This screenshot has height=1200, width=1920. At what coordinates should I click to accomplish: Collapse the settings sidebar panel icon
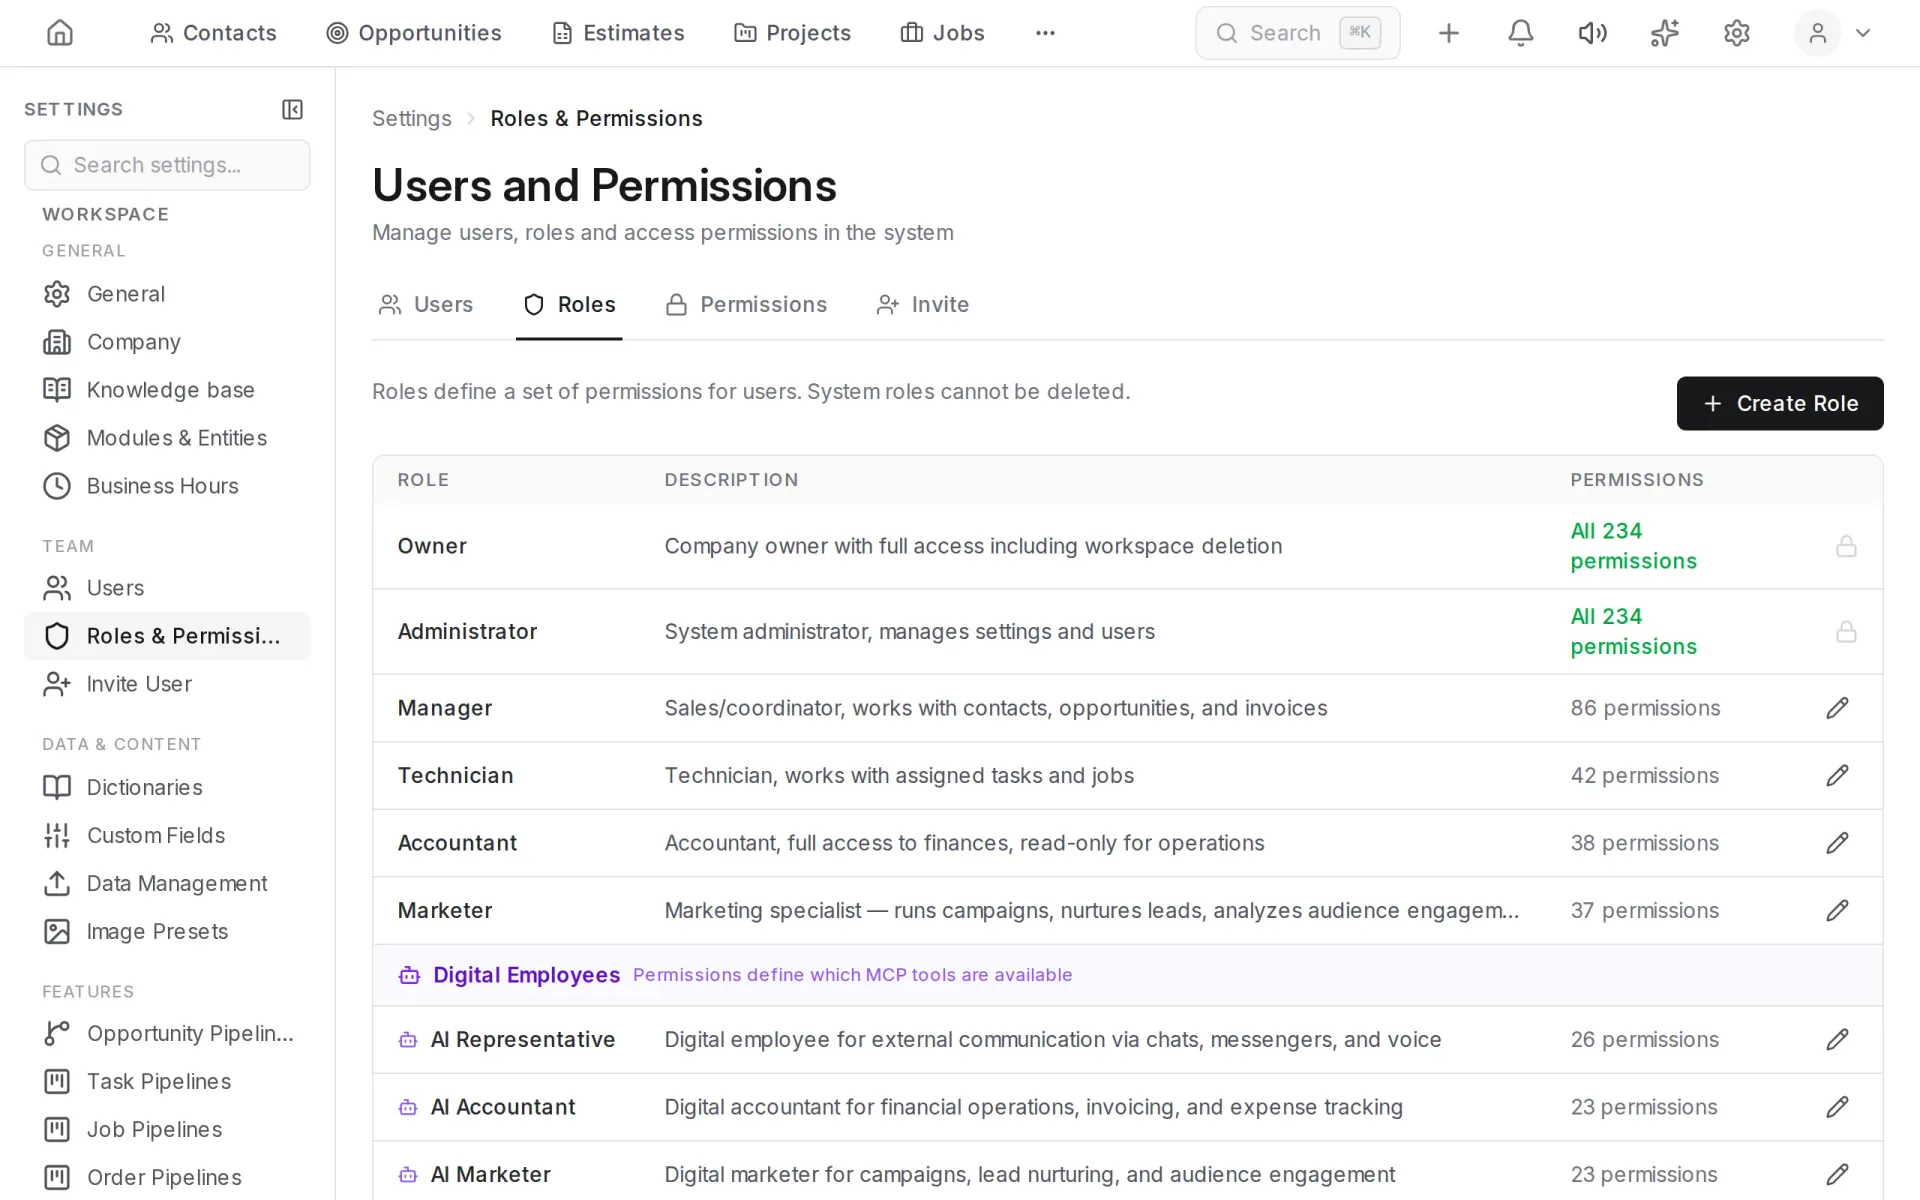click(x=292, y=109)
